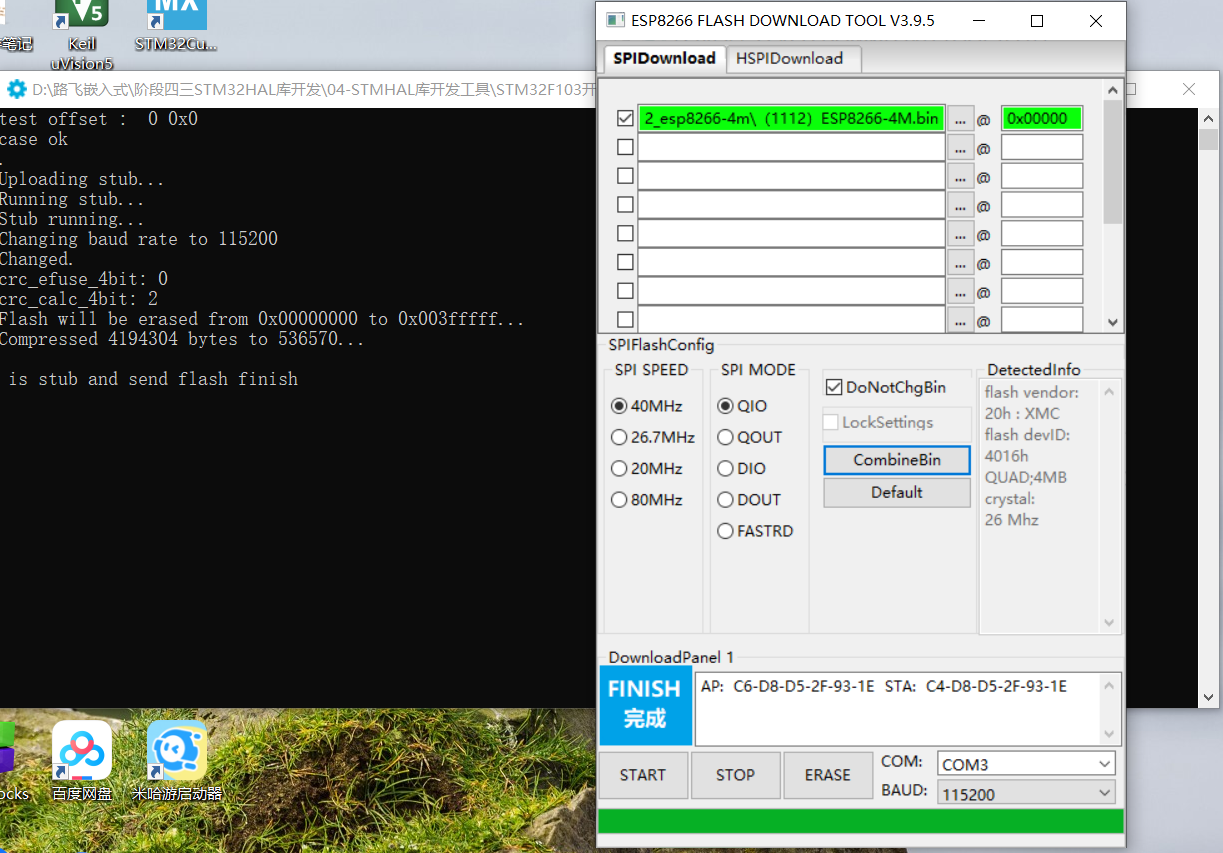Screen dimensions: 1223x853
Task: Click ERASE flash button
Action: point(828,775)
